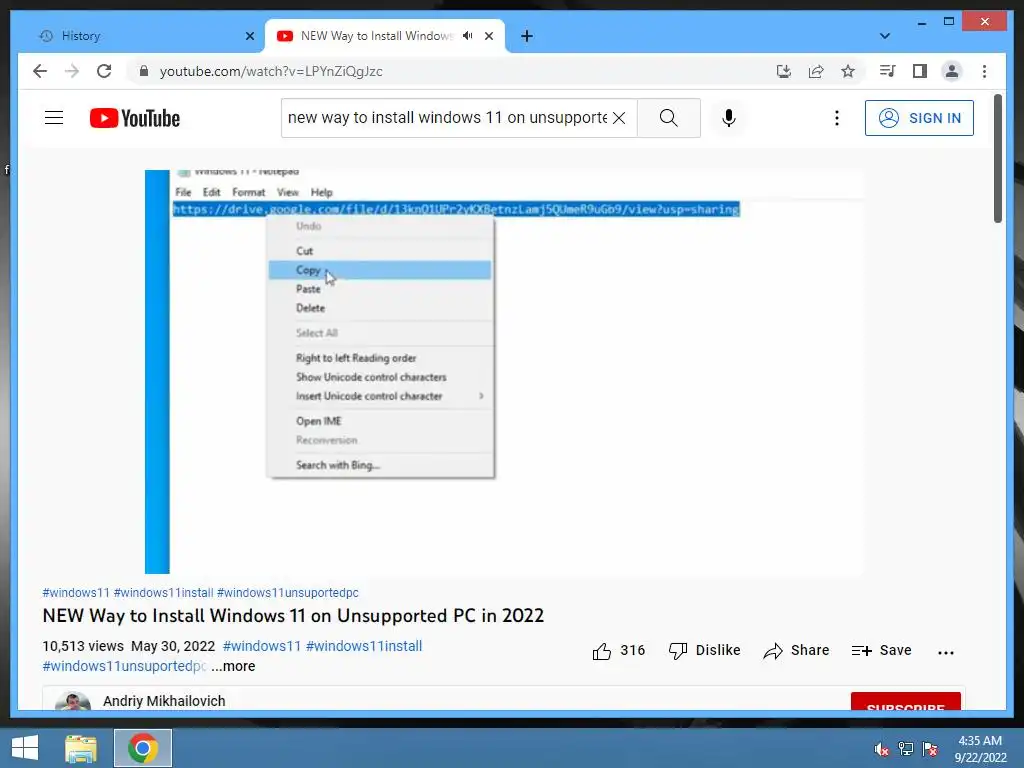Share this page via address bar icon
This screenshot has height=768, width=1024.
tap(816, 71)
